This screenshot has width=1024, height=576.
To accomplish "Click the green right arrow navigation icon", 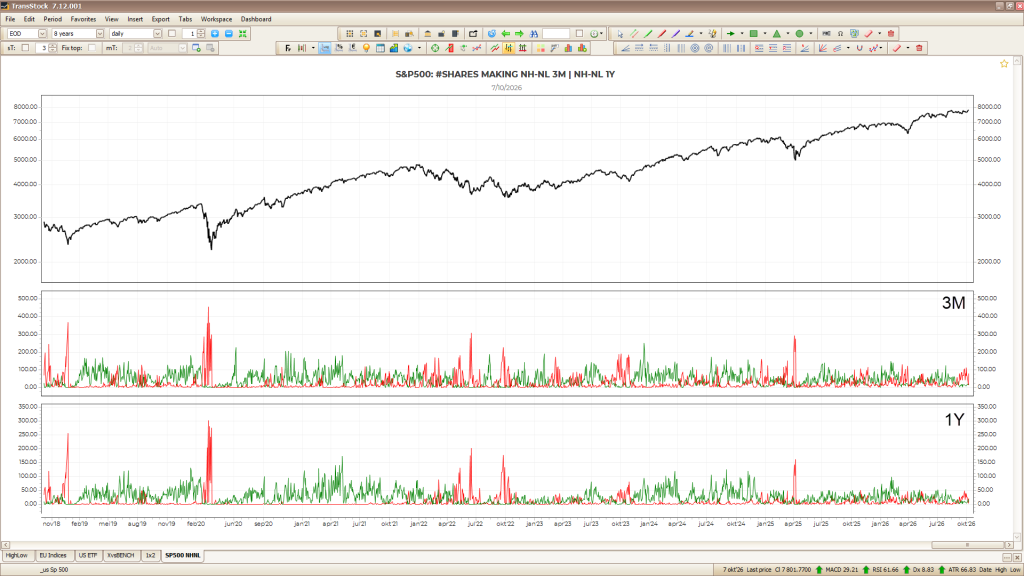I will click(x=519, y=33).
